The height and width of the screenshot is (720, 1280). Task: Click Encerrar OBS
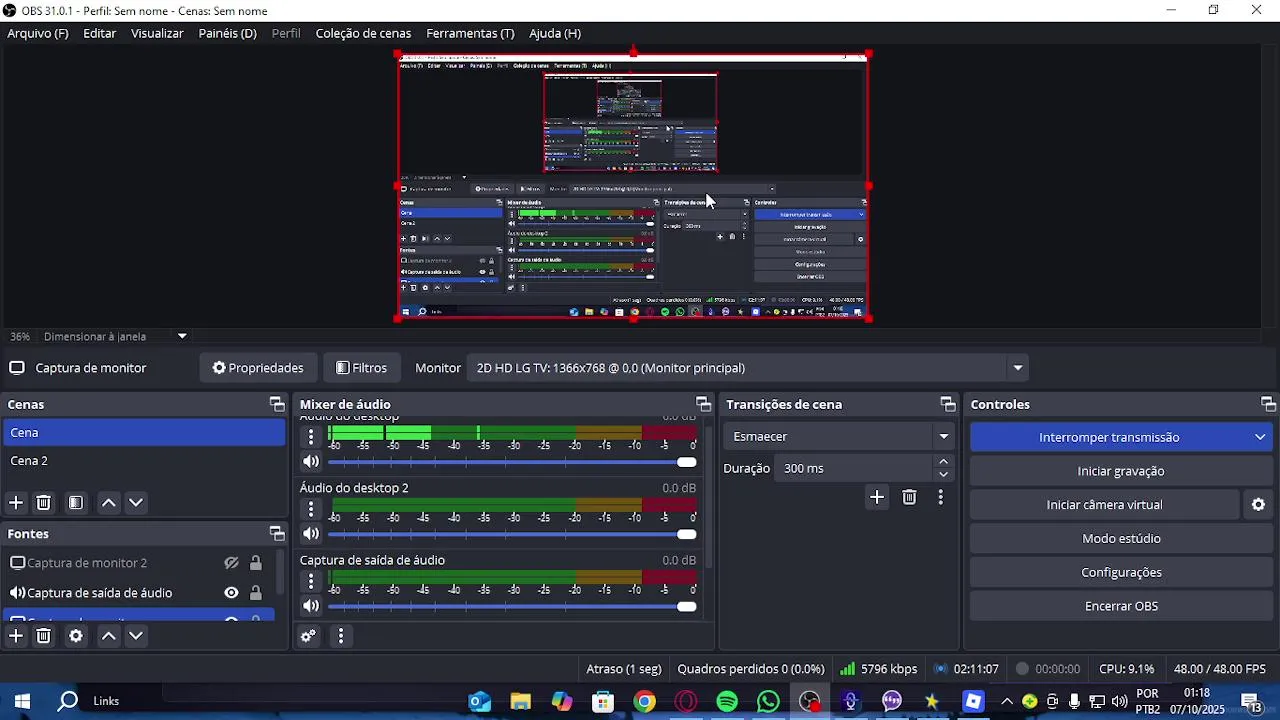(1121, 606)
